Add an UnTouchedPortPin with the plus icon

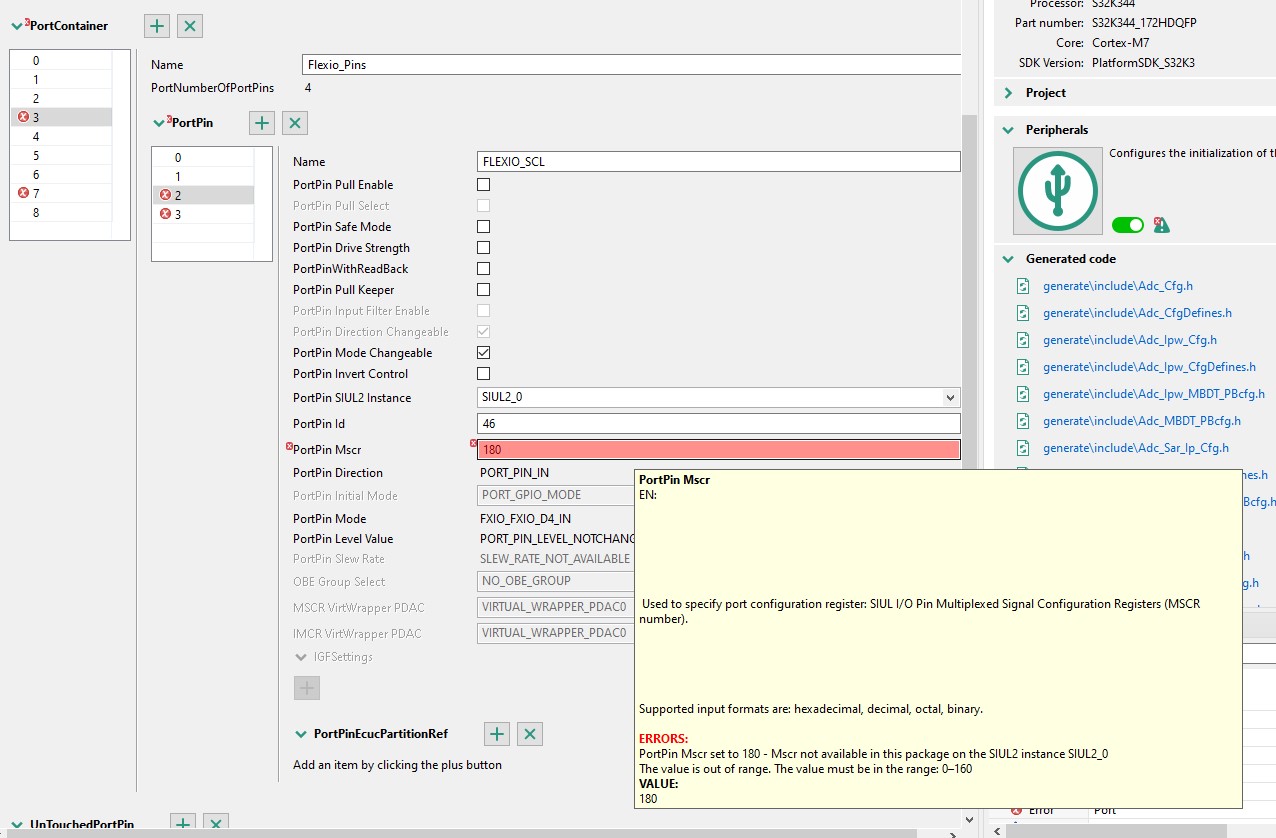(182, 824)
